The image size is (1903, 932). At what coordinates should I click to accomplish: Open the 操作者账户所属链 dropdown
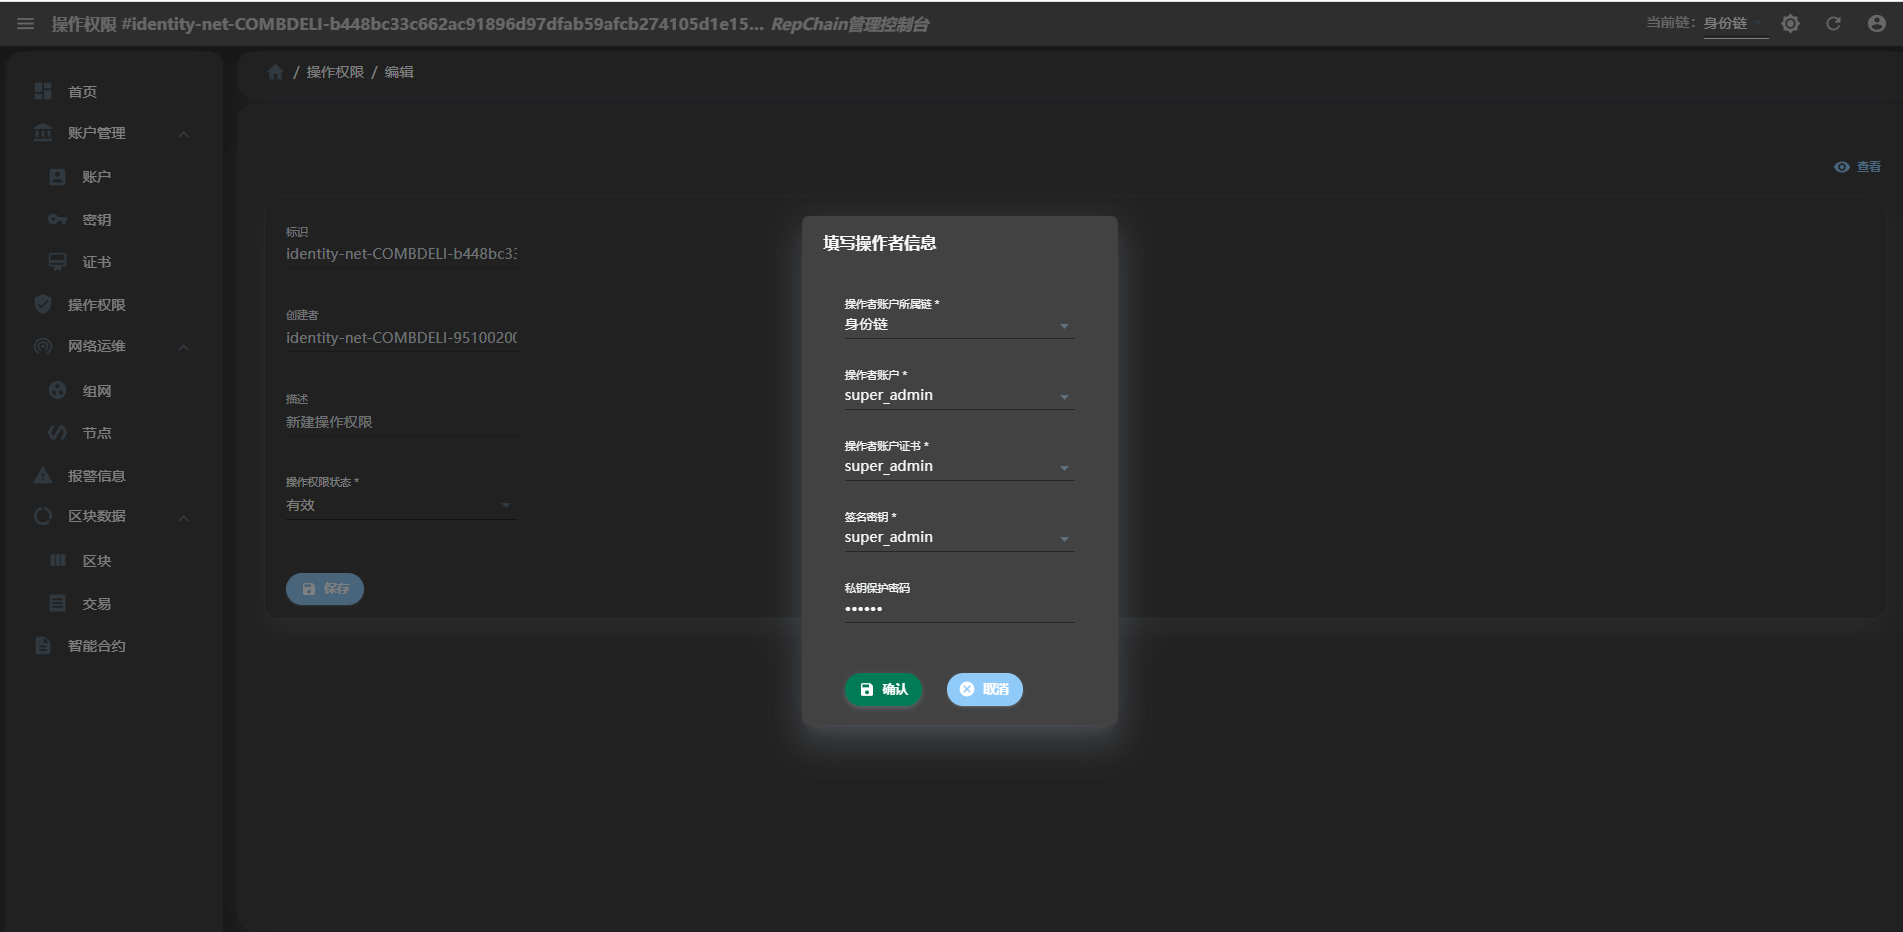[x=959, y=325]
